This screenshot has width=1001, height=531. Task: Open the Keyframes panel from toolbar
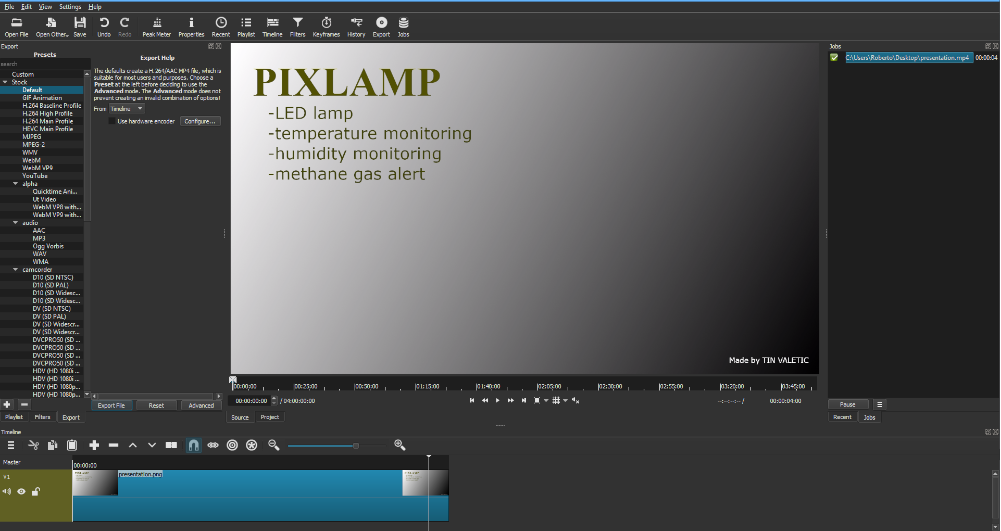click(326, 27)
